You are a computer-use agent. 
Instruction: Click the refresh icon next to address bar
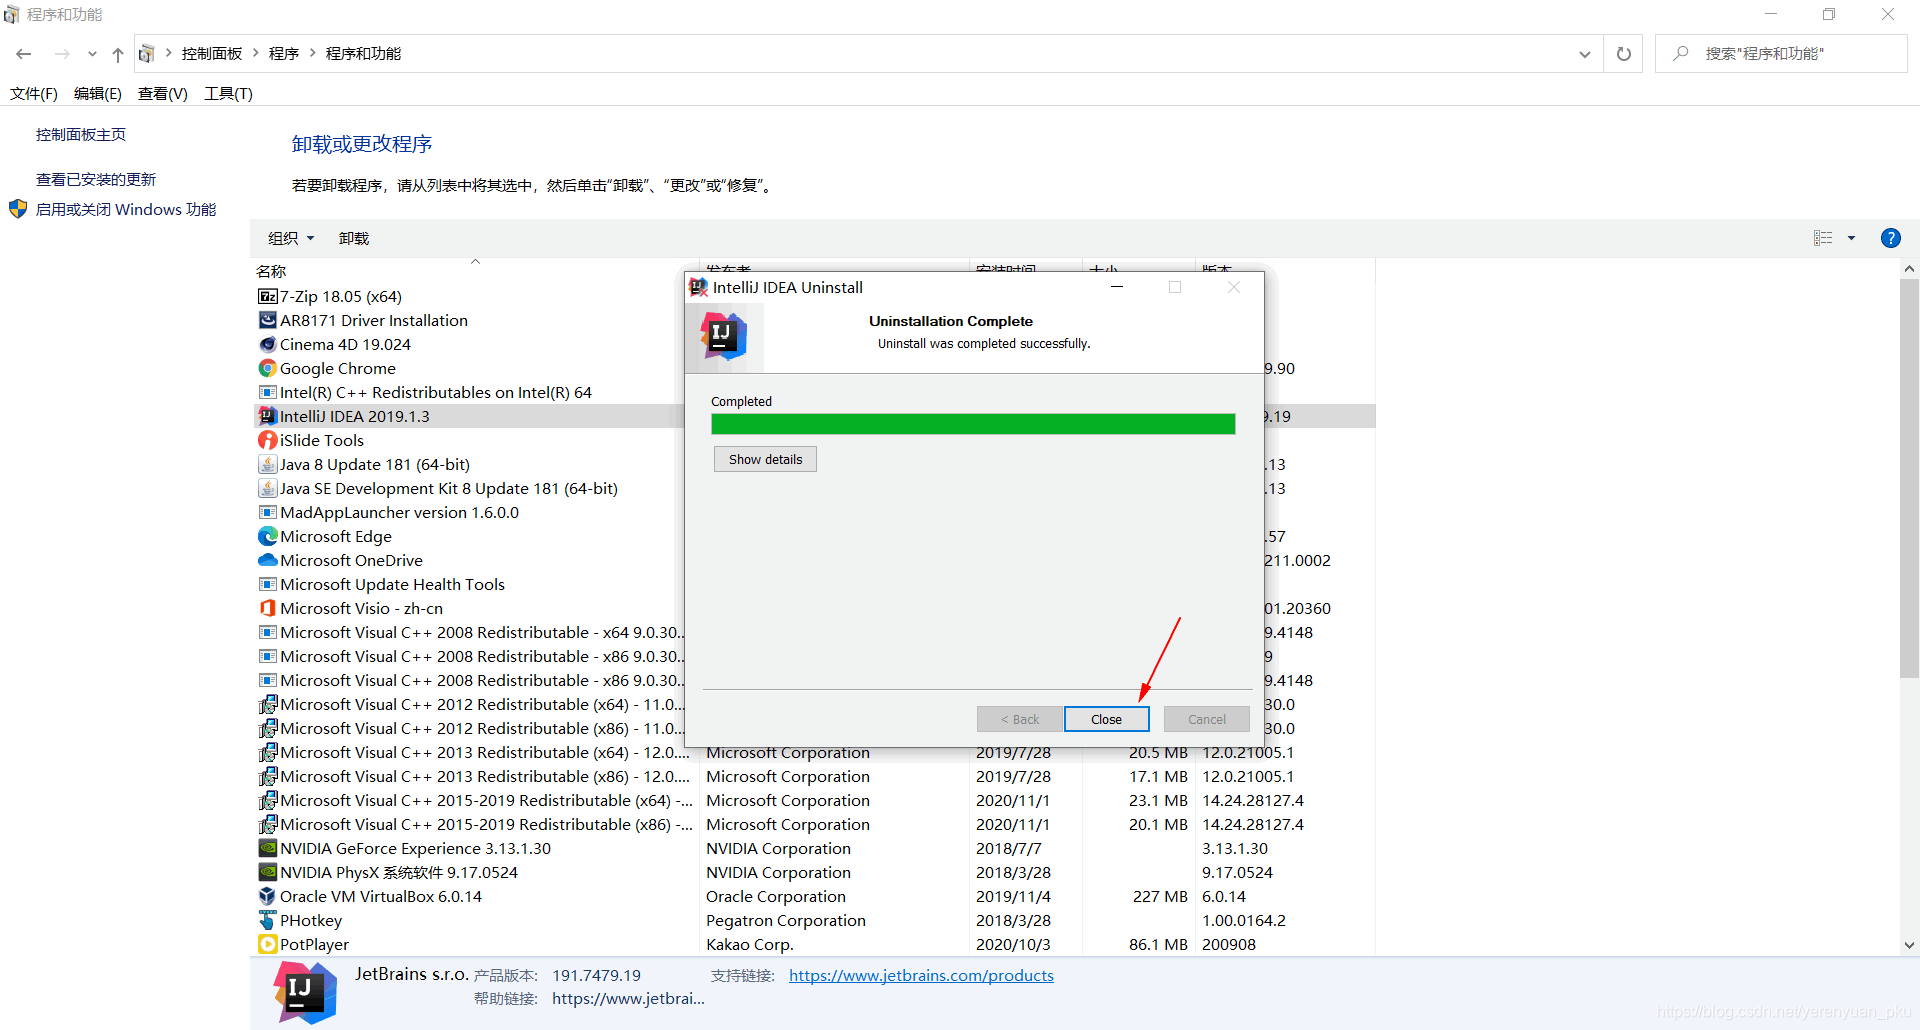pos(1624,54)
